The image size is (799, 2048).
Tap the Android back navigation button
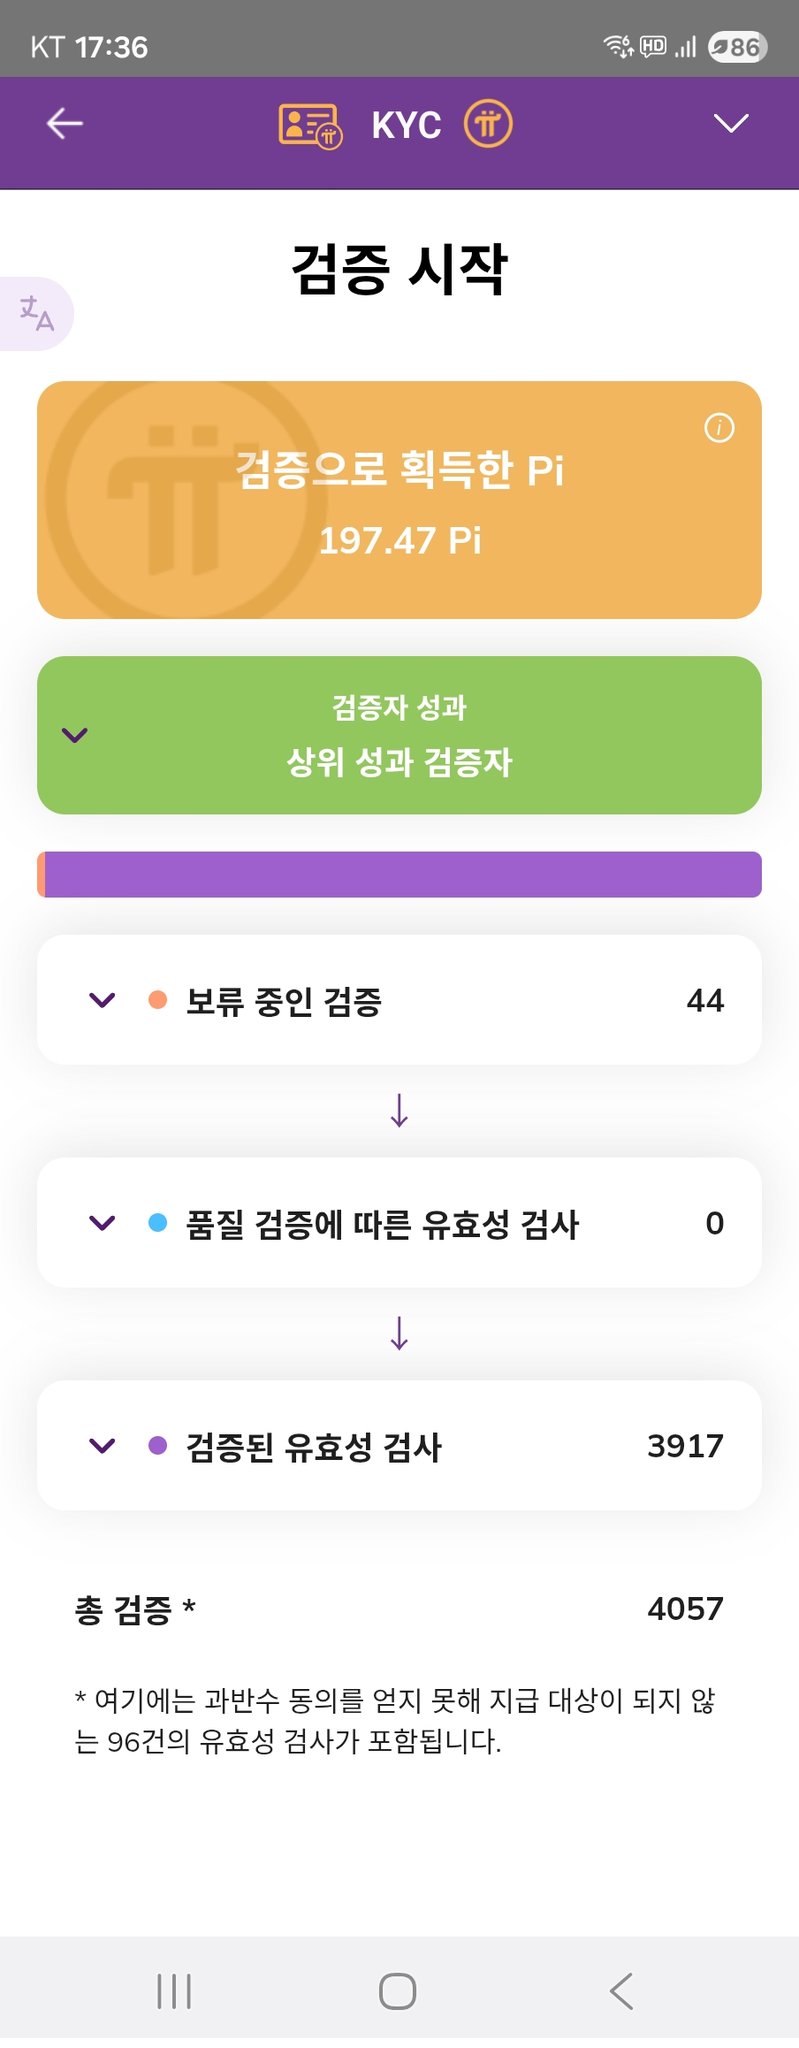click(621, 1991)
